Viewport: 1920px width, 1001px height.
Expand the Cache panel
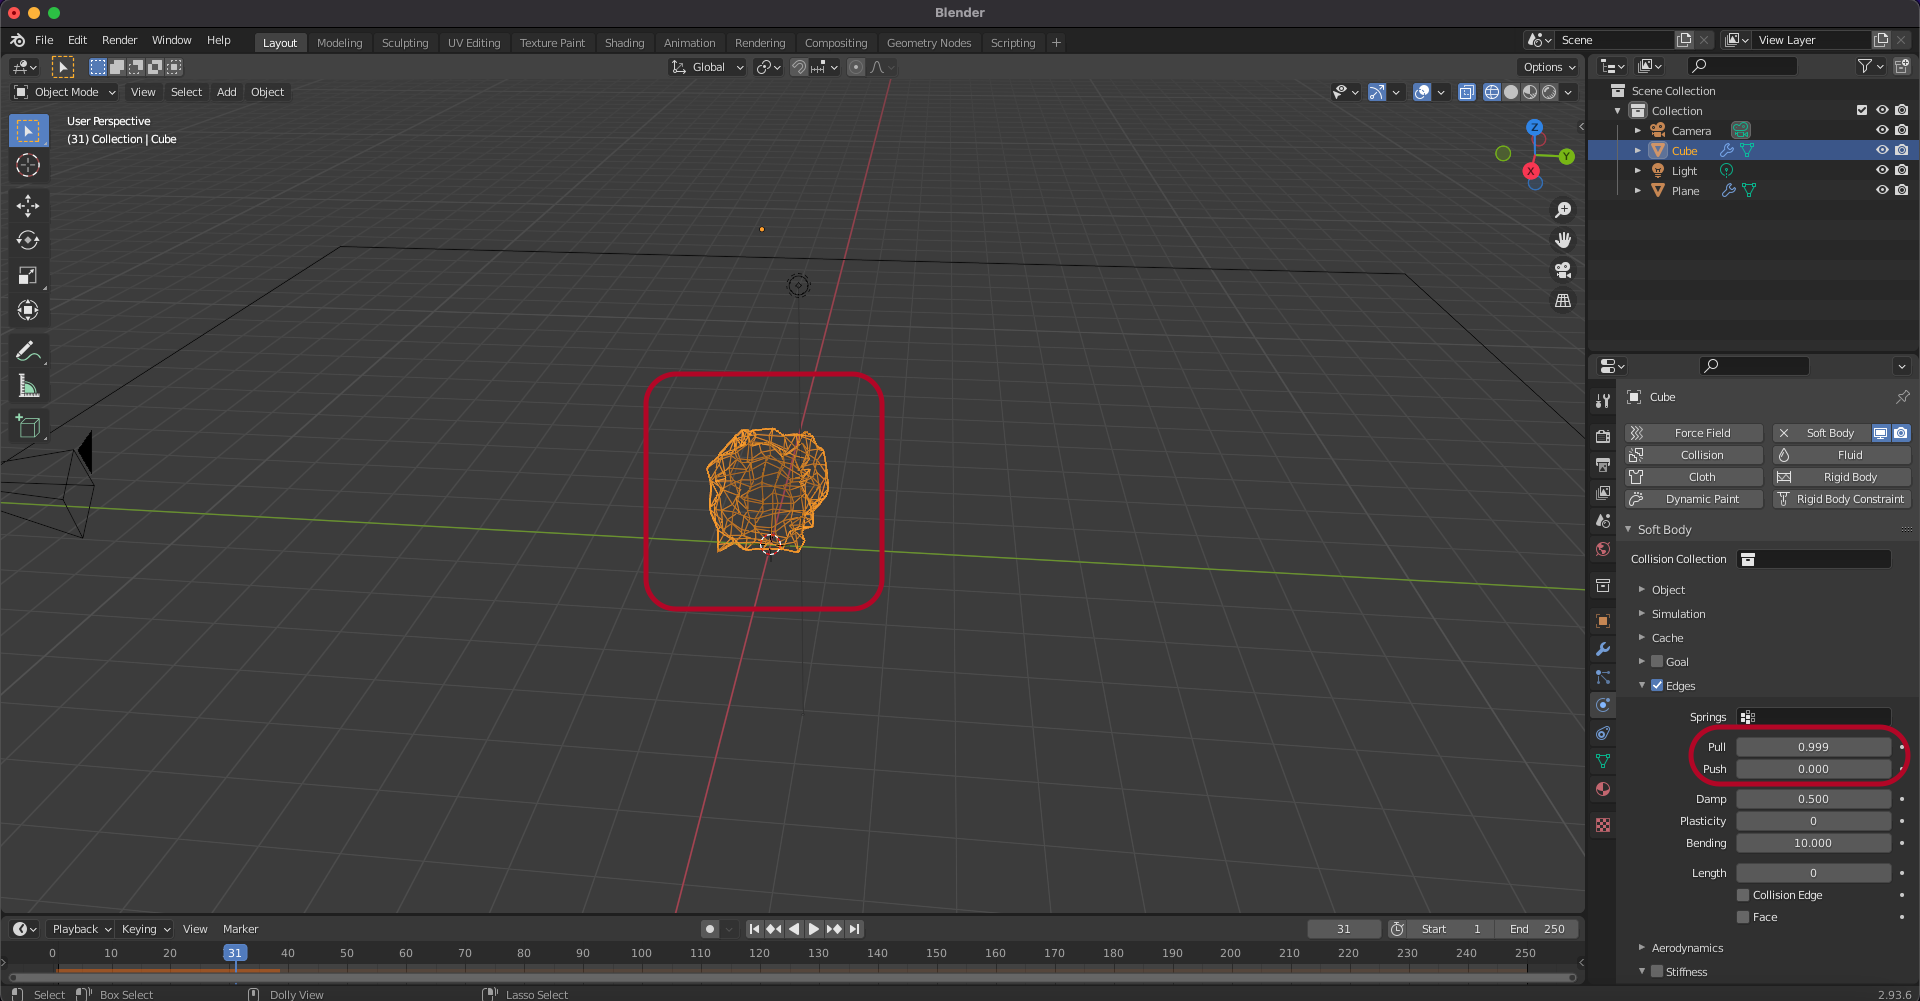[1667, 638]
